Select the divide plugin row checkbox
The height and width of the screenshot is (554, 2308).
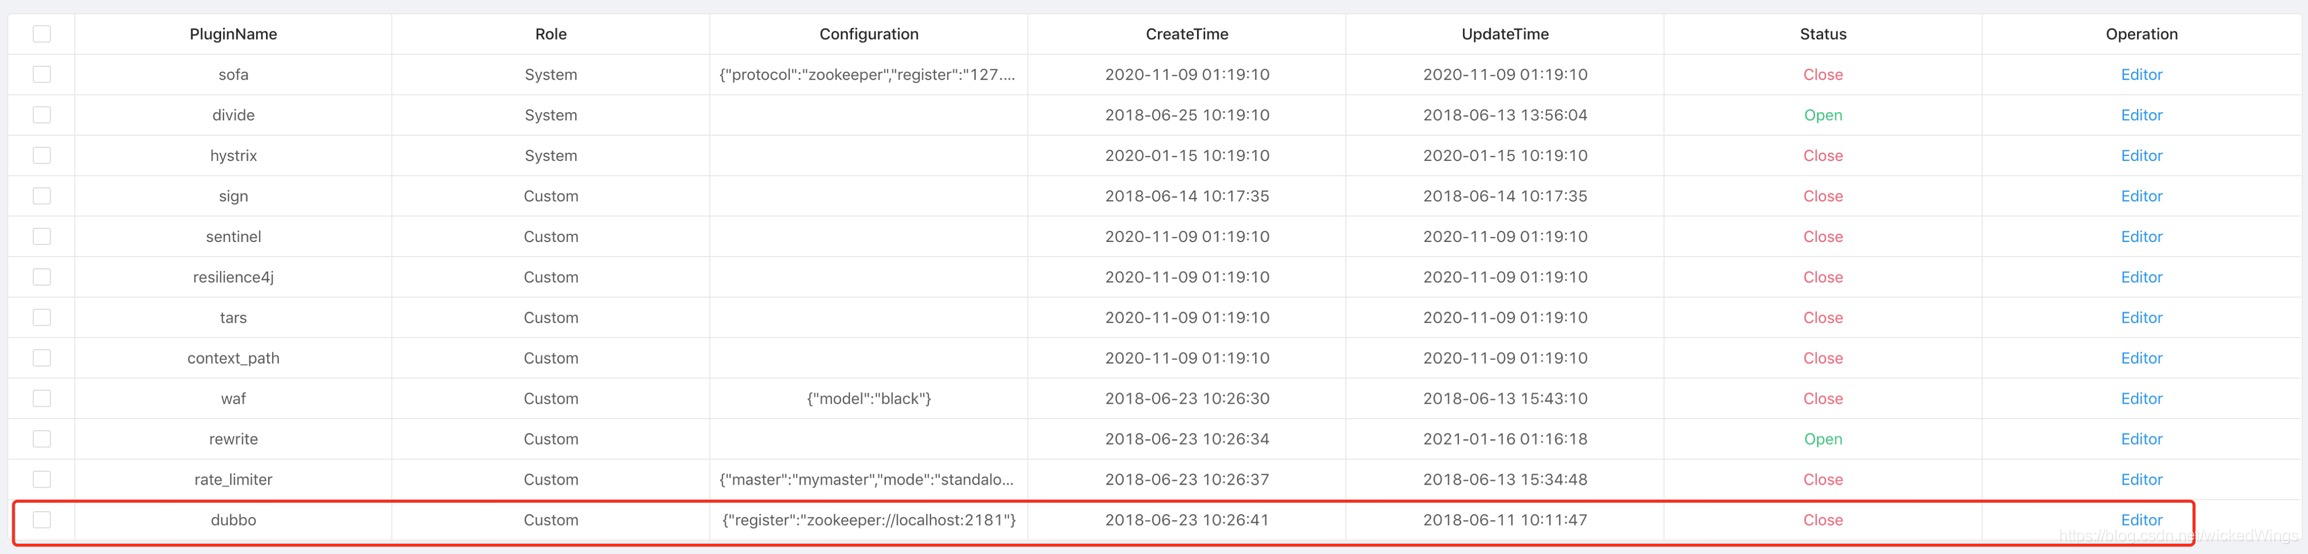pyautogui.click(x=41, y=115)
